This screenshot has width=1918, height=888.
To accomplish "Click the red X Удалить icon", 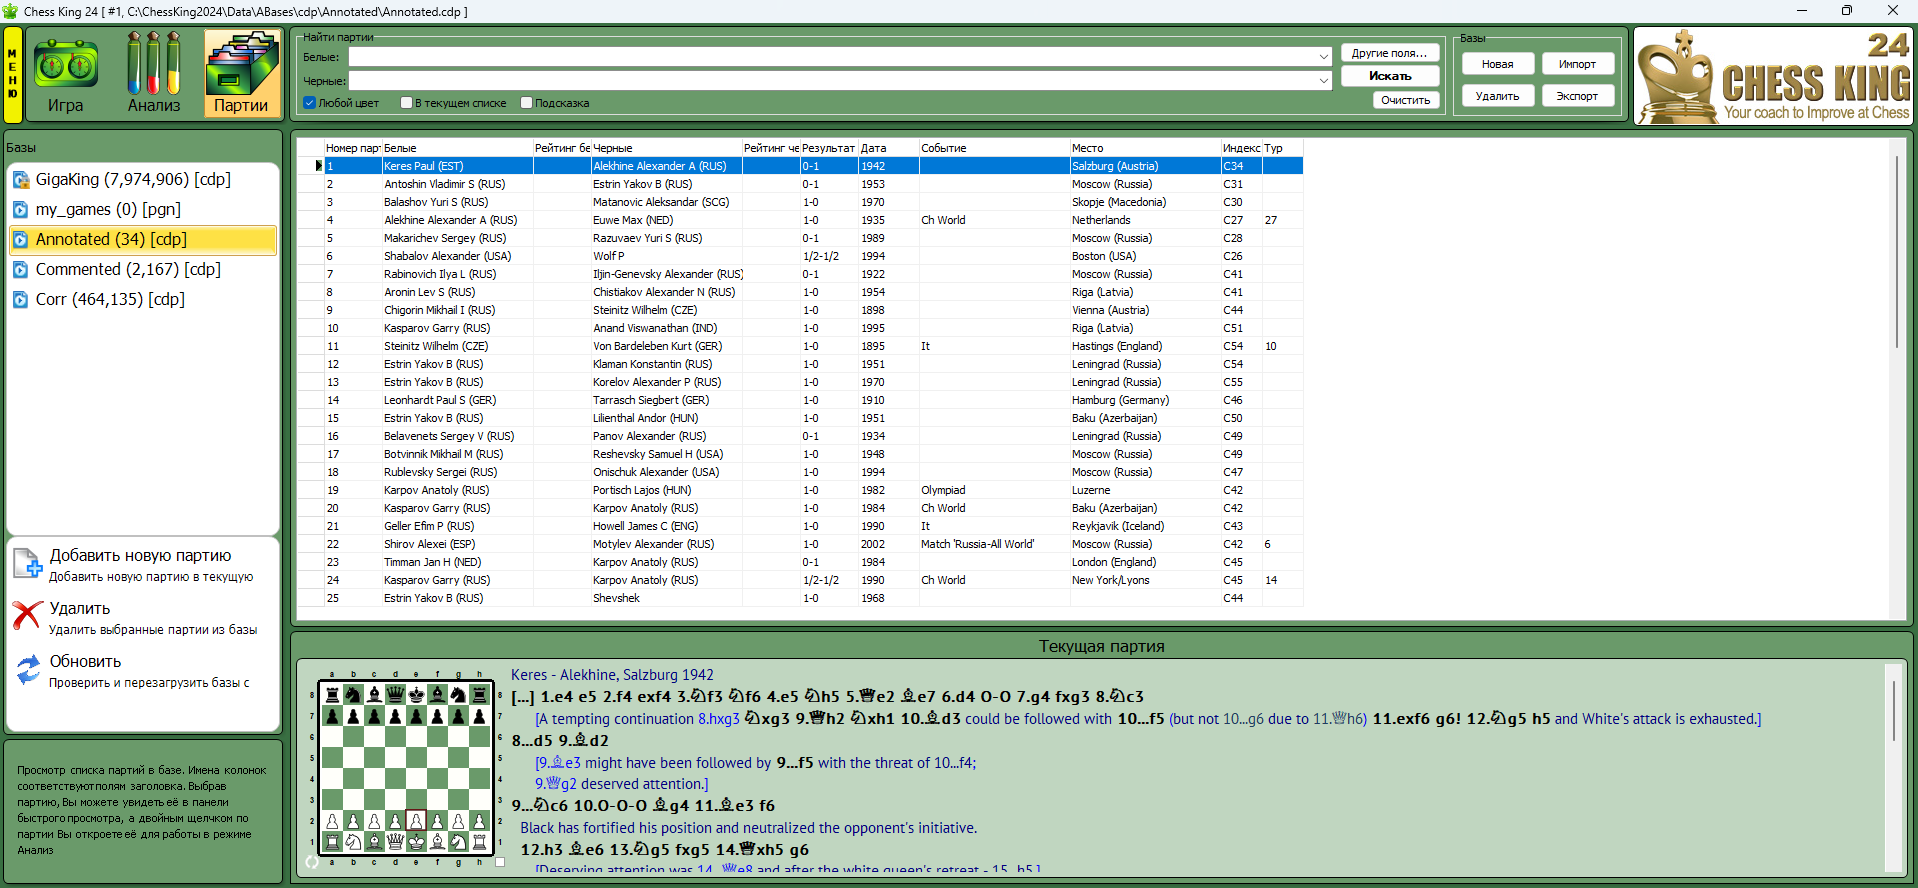I will coord(27,616).
